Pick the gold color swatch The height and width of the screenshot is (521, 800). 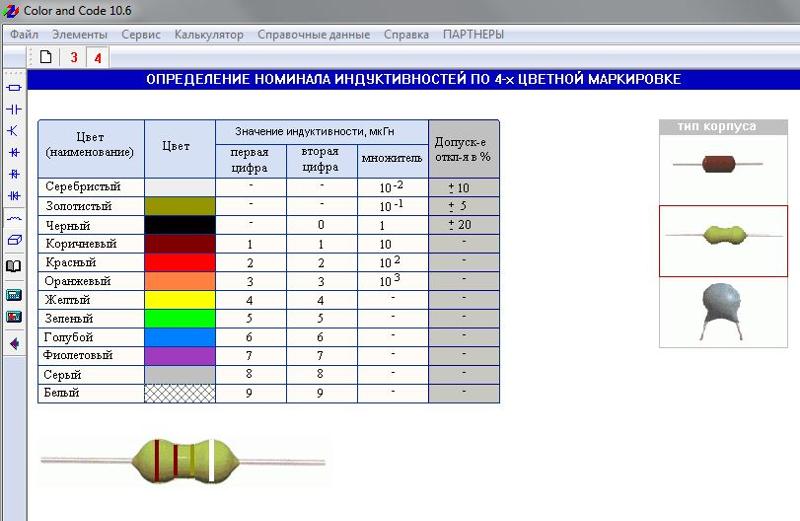[x=180, y=206]
